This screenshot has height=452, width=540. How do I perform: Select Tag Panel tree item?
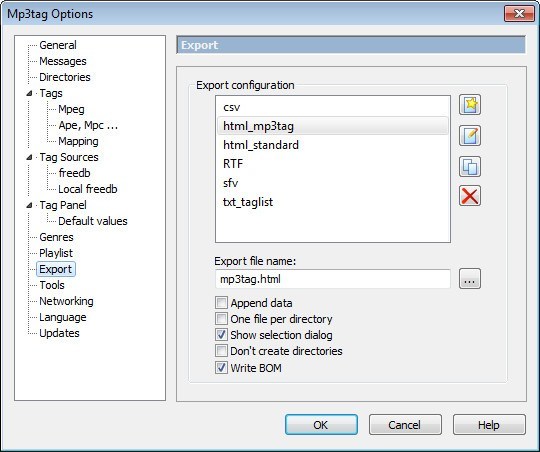63,205
